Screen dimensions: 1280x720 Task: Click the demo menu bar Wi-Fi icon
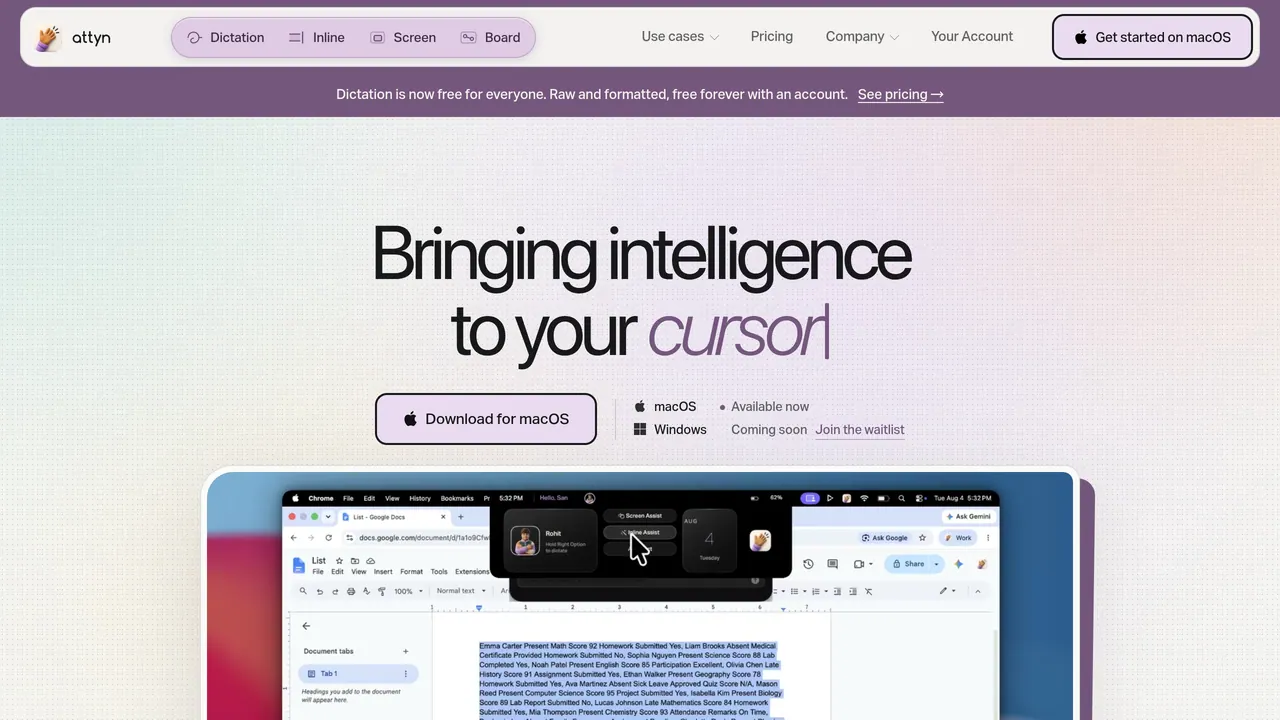(x=864, y=498)
